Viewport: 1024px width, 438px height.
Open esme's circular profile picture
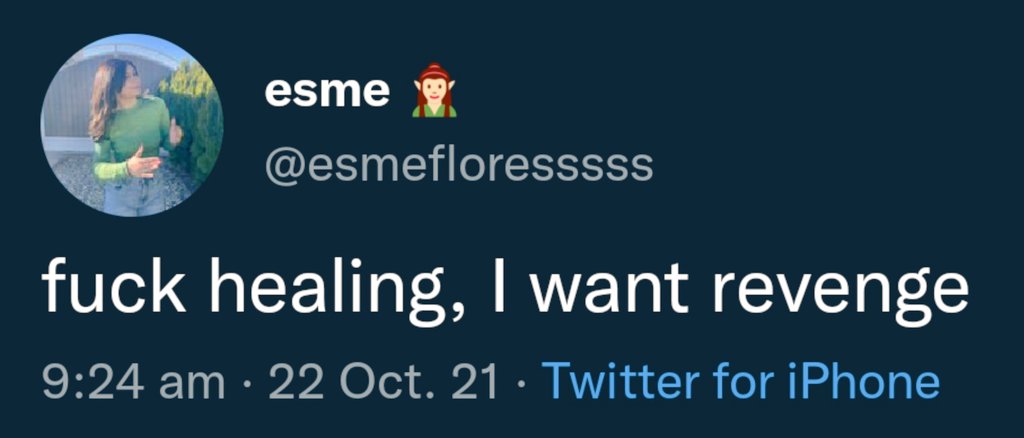(132, 125)
